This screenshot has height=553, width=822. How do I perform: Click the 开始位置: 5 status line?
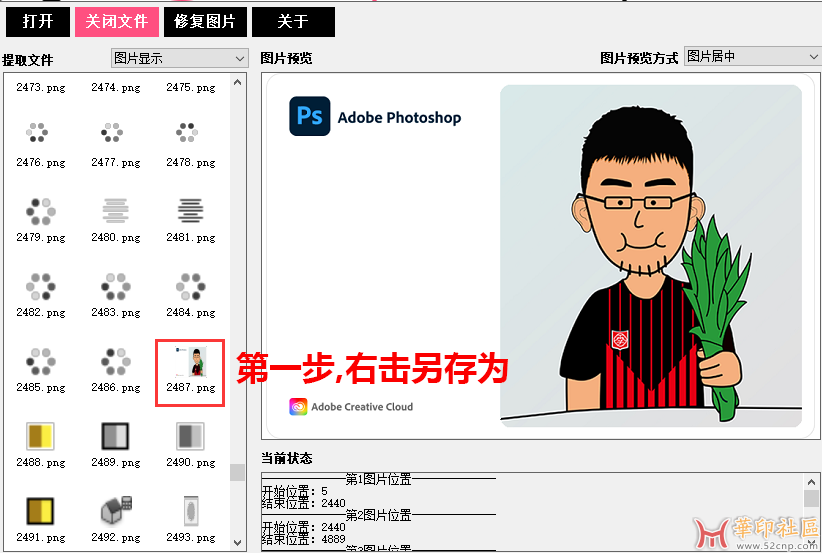pos(295,491)
